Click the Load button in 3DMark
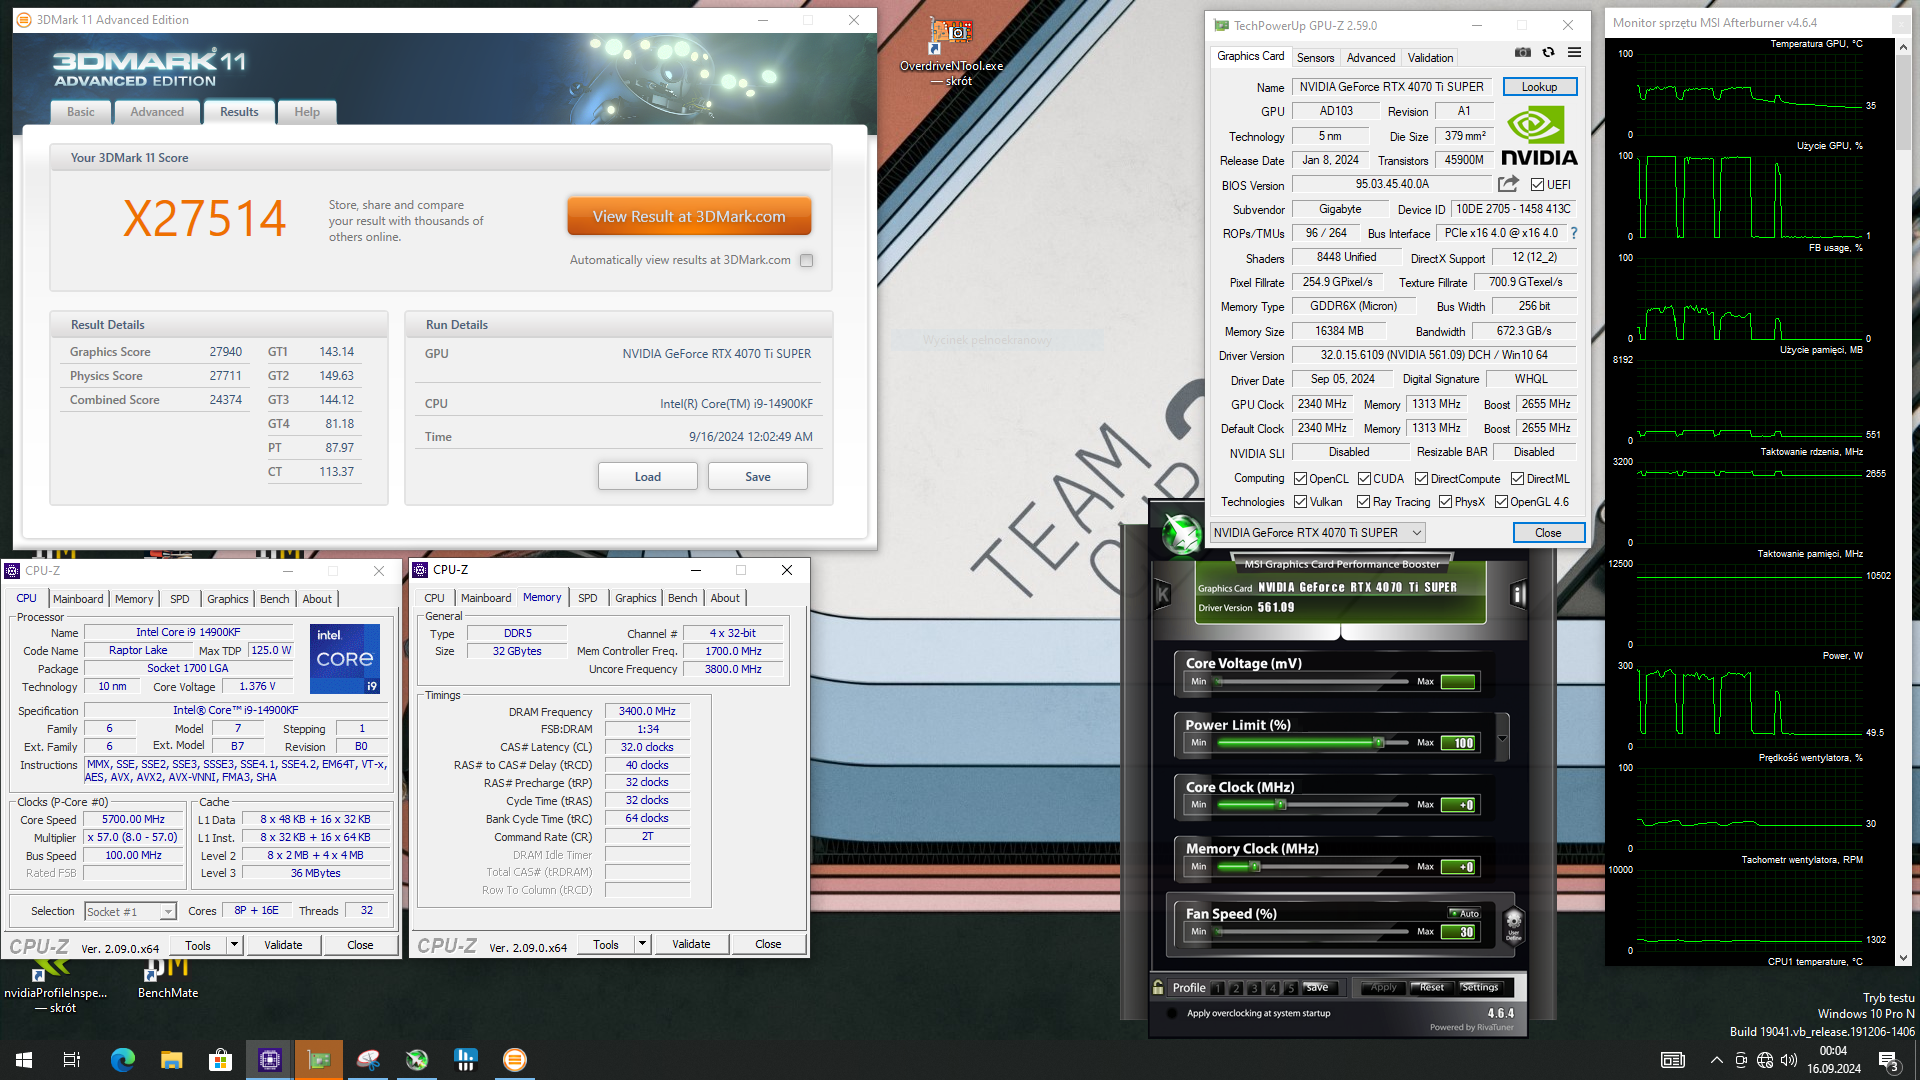Image resolution: width=1920 pixels, height=1080 pixels. coord(648,477)
